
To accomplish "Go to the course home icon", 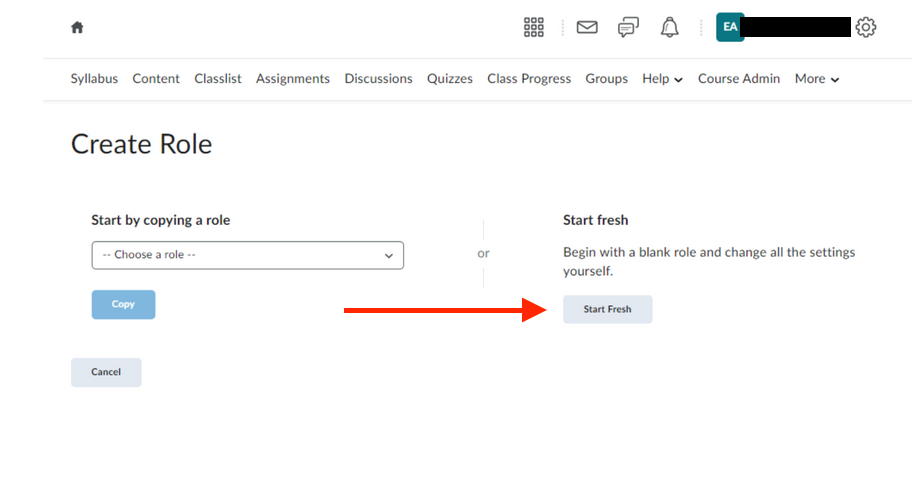I will (77, 28).
